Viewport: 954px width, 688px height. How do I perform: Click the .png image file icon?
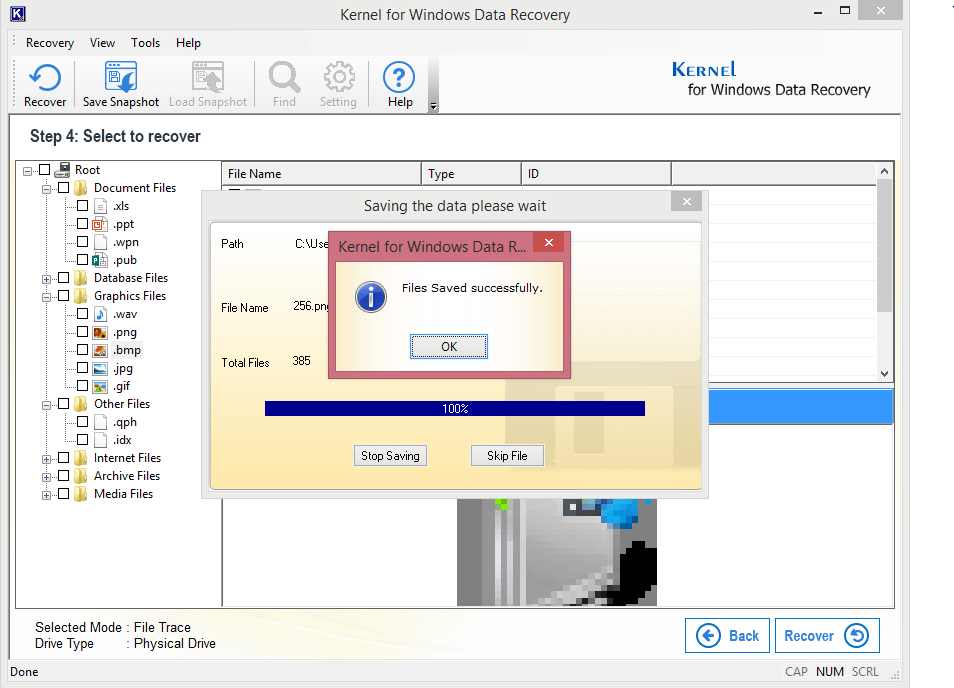100,333
